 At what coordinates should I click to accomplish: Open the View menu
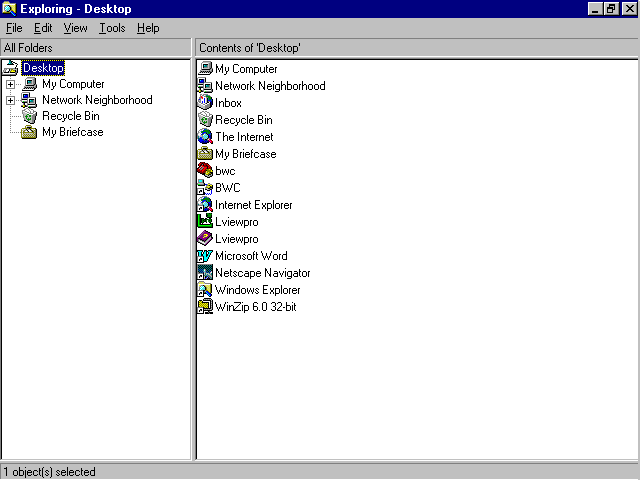point(76,28)
